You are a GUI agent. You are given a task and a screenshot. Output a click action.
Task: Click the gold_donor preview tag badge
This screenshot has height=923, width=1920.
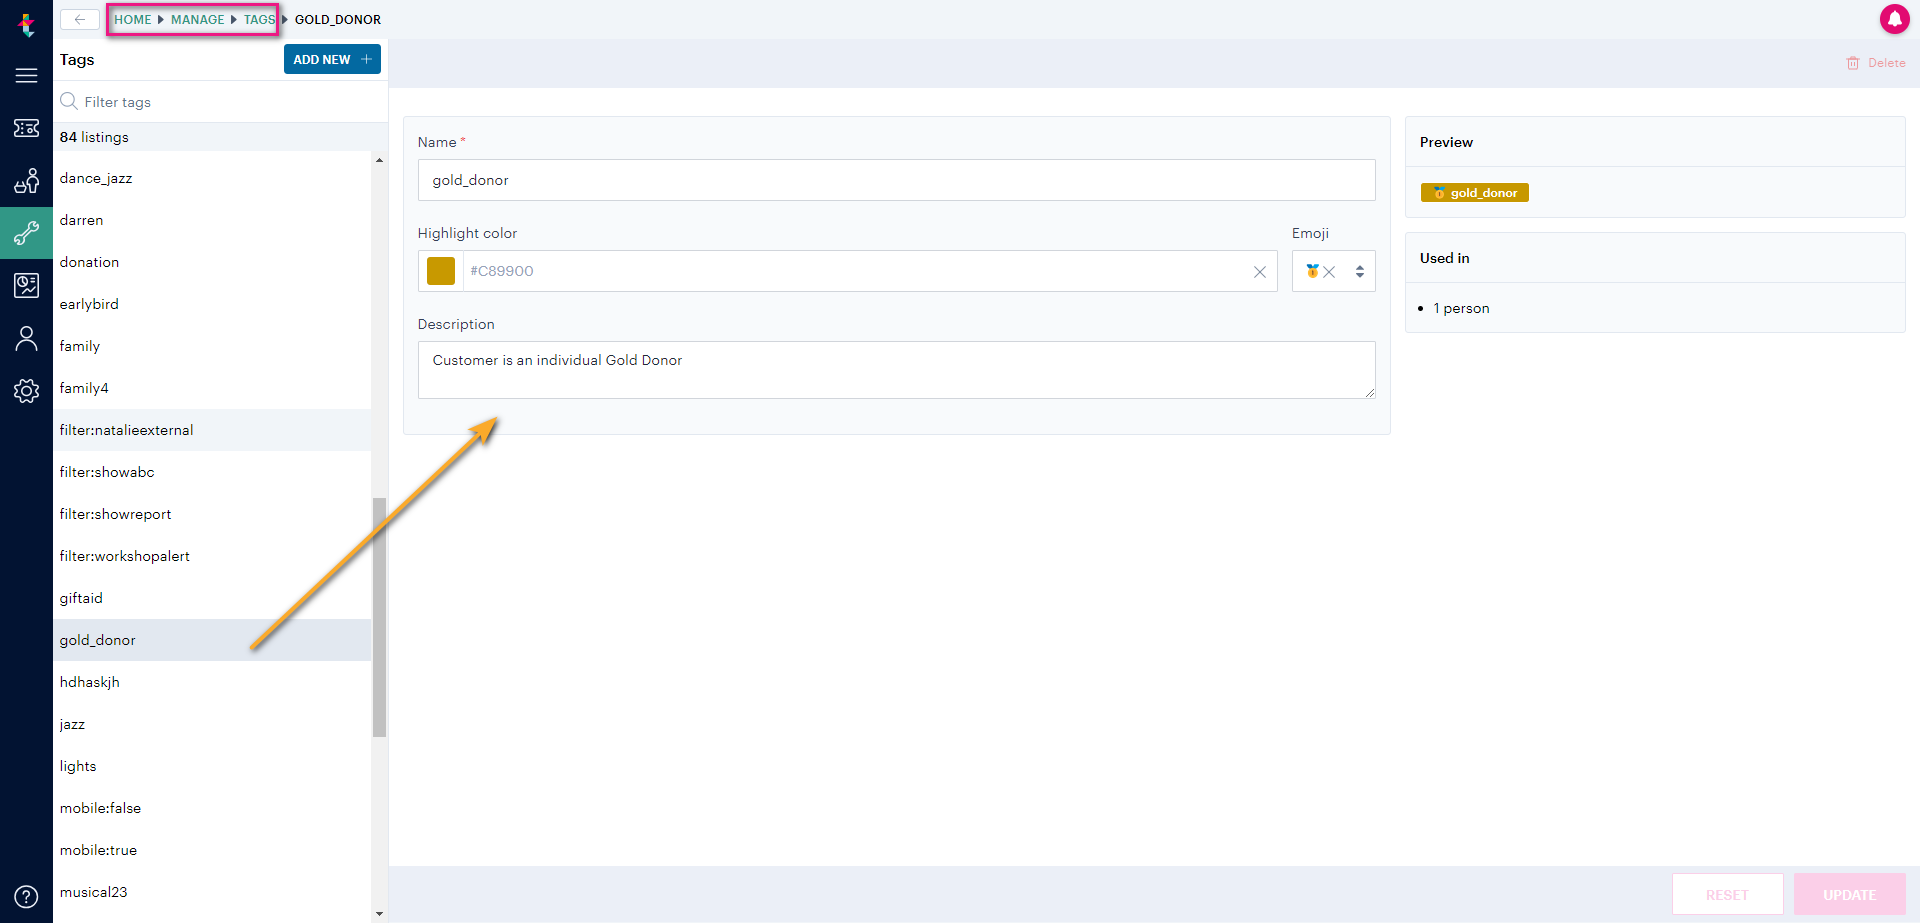click(x=1474, y=193)
